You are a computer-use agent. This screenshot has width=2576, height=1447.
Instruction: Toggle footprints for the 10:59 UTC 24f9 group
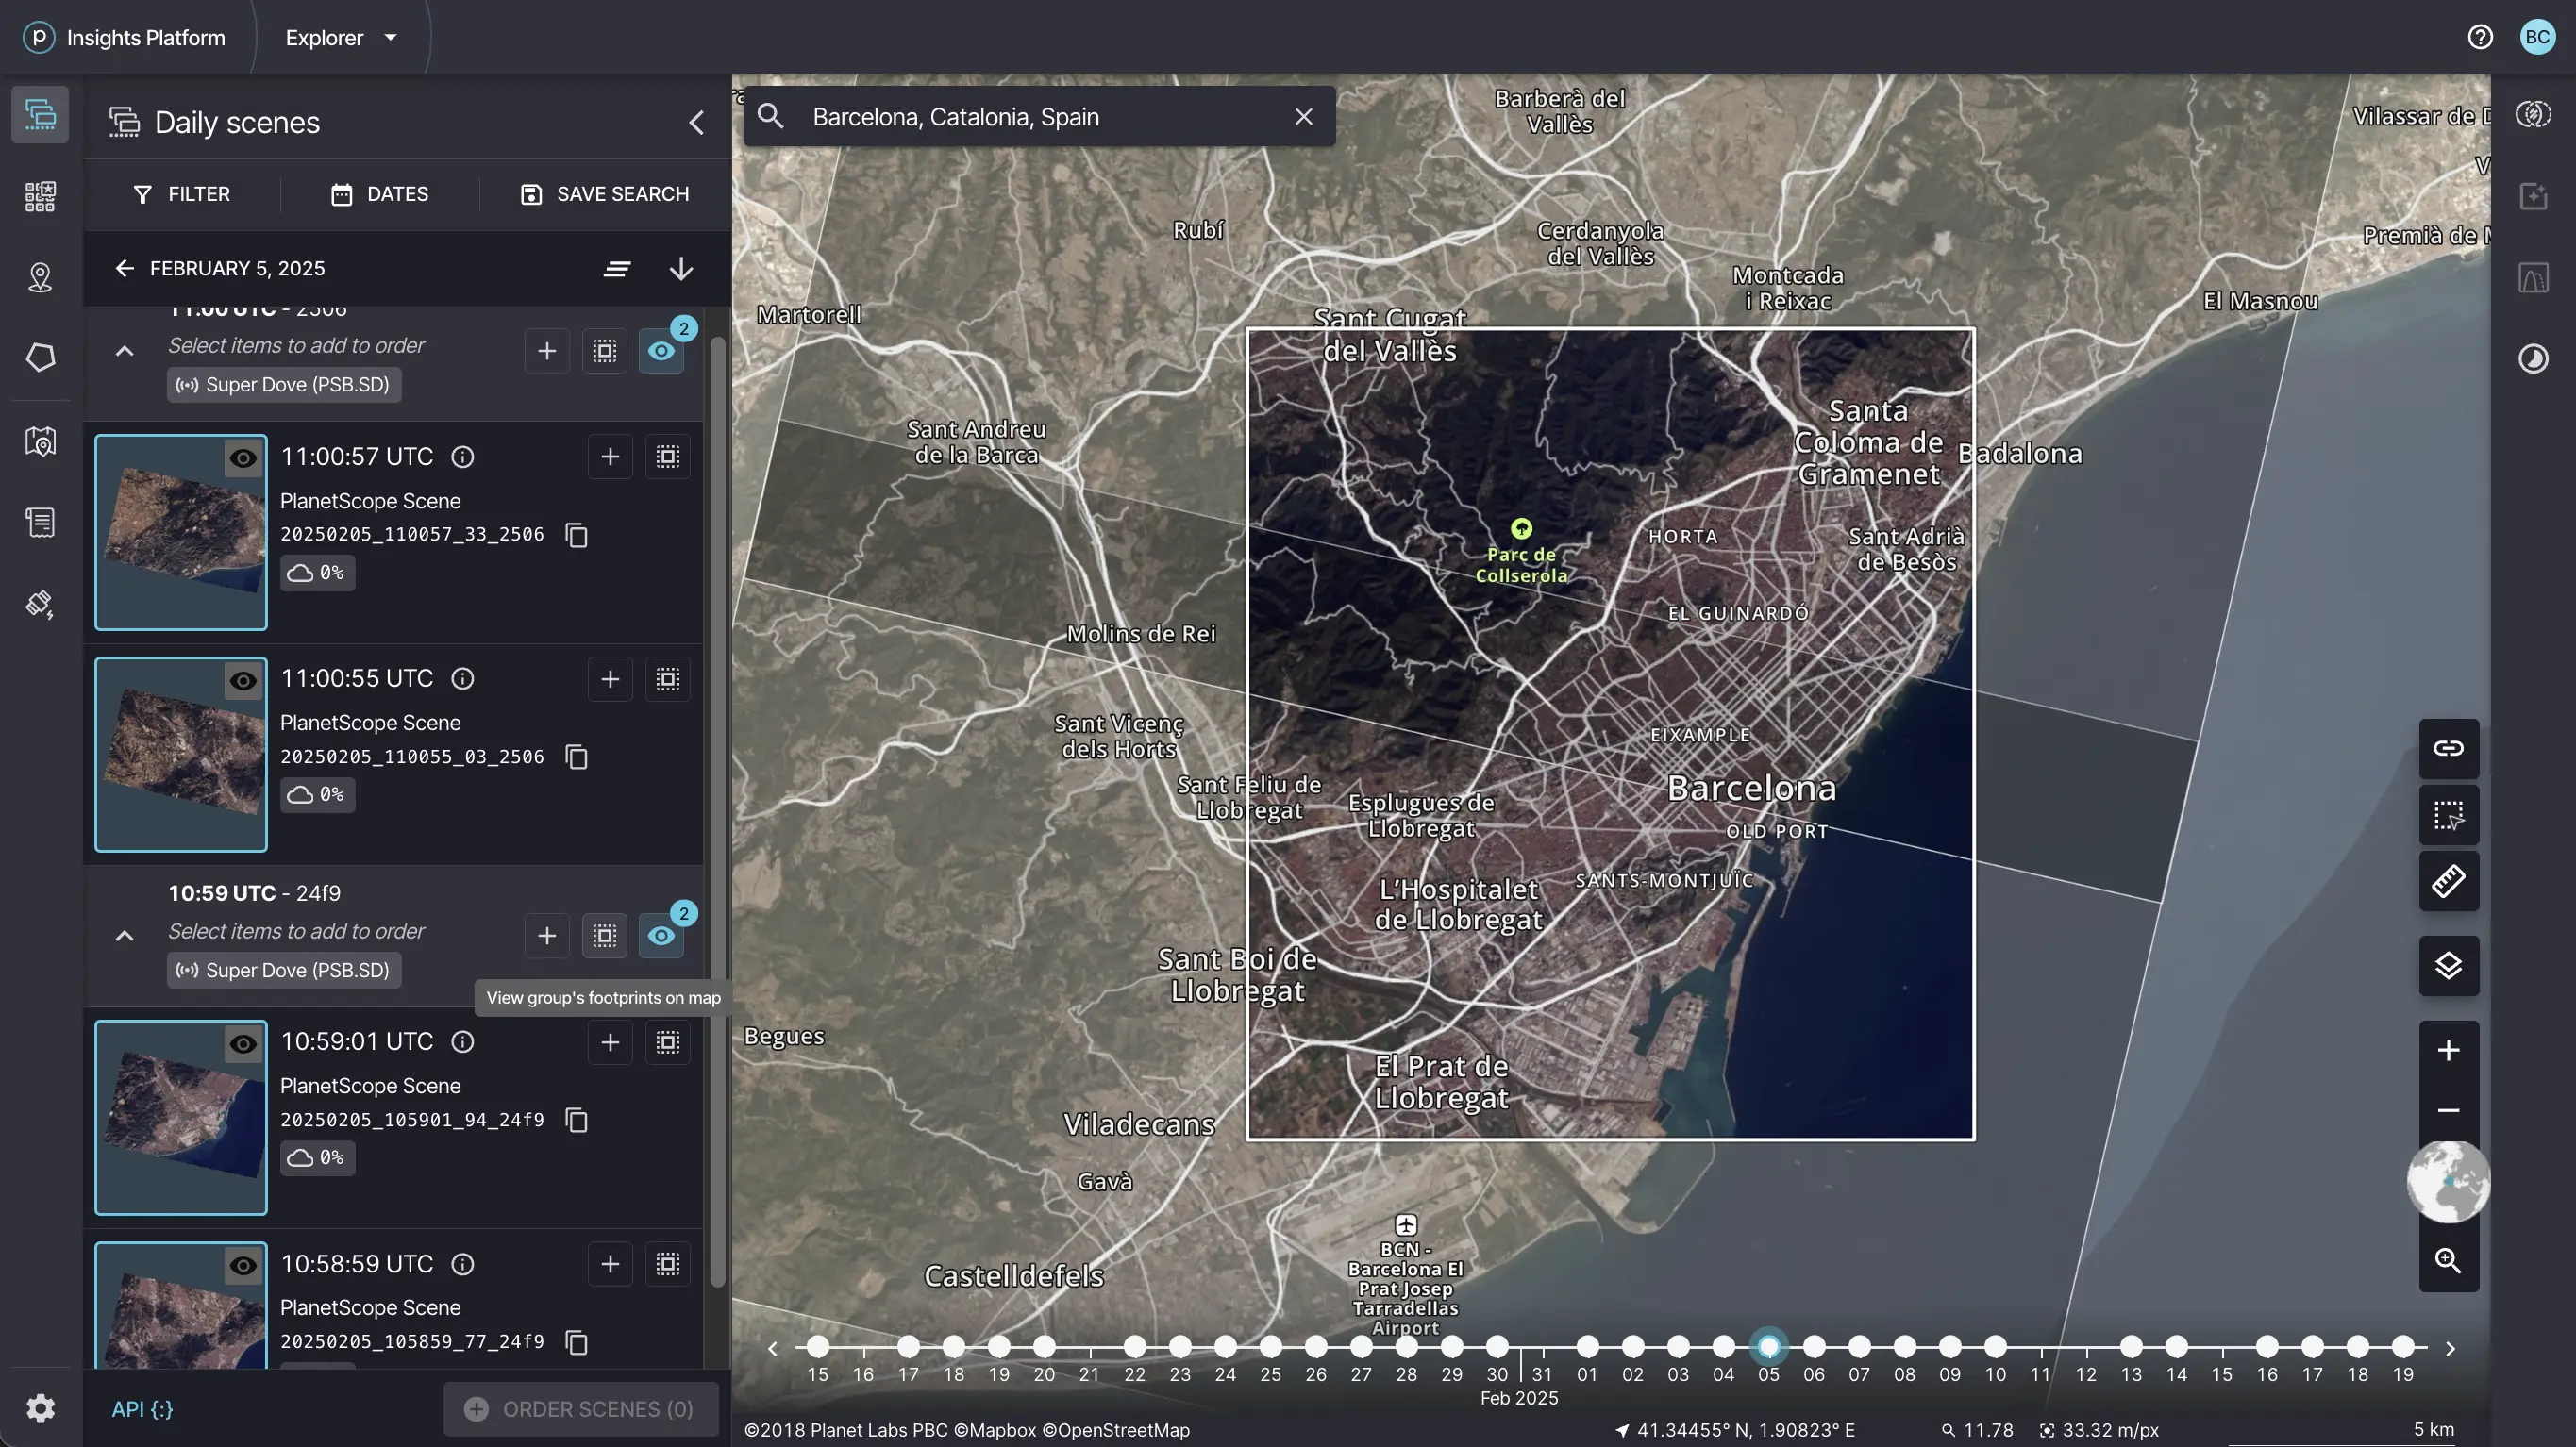pyautogui.click(x=662, y=936)
